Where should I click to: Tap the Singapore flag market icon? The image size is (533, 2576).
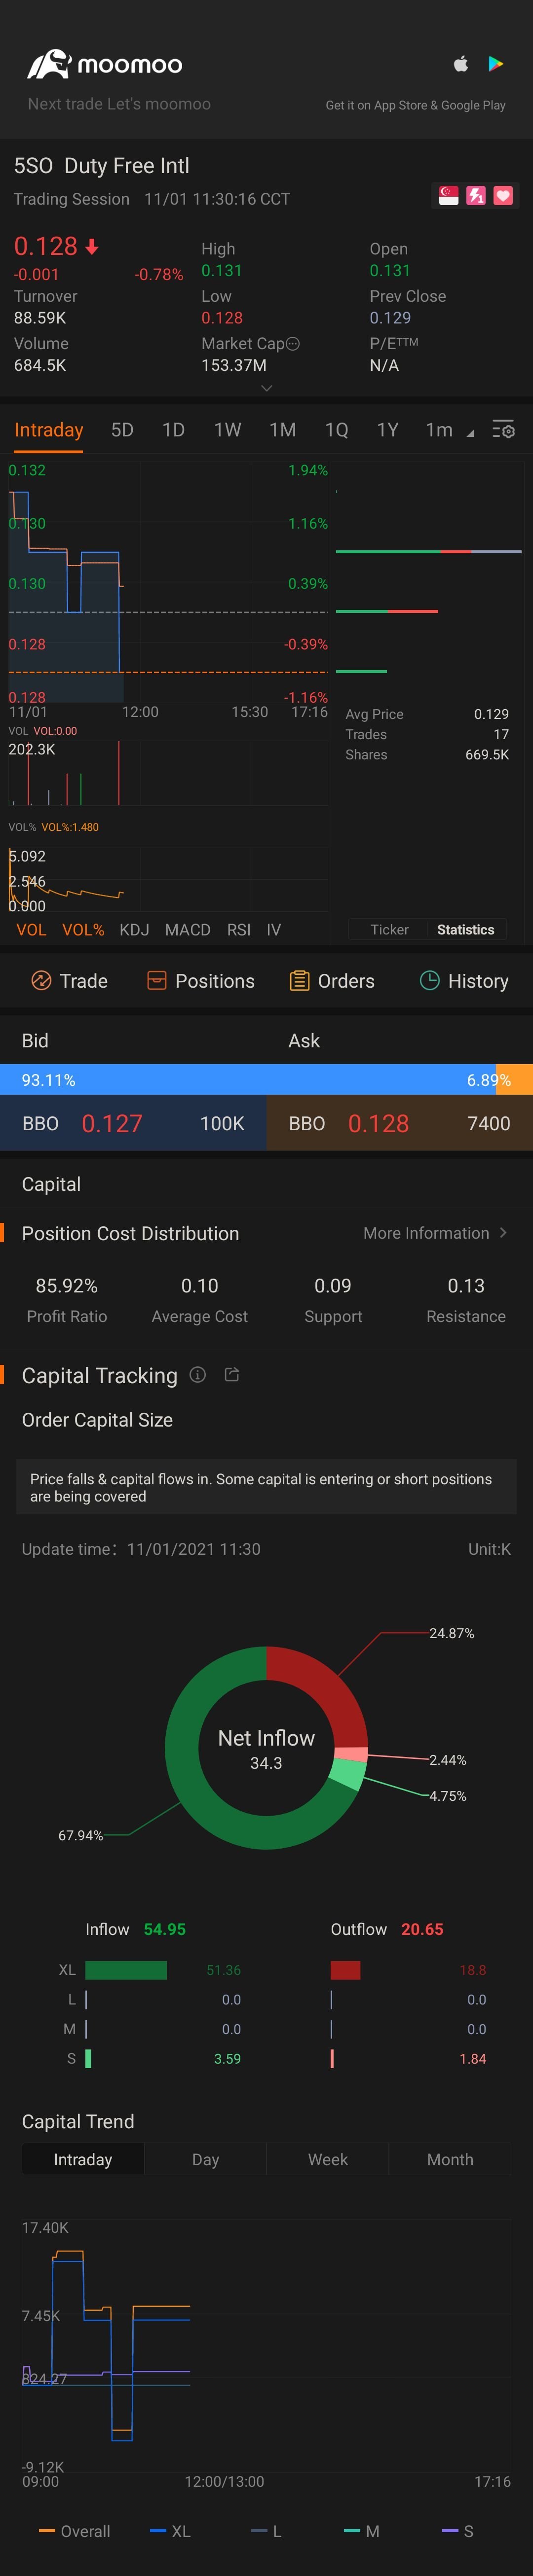(449, 196)
